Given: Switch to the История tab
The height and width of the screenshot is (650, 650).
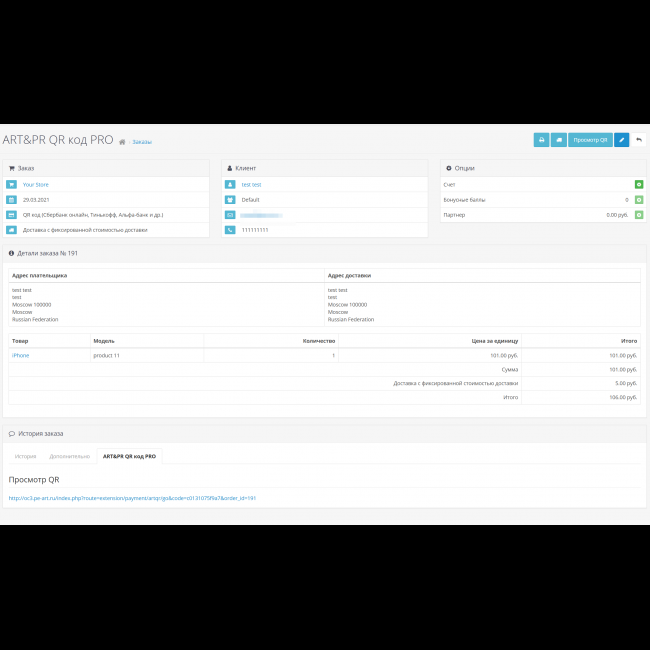Looking at the screenshot, I should 26,456.
